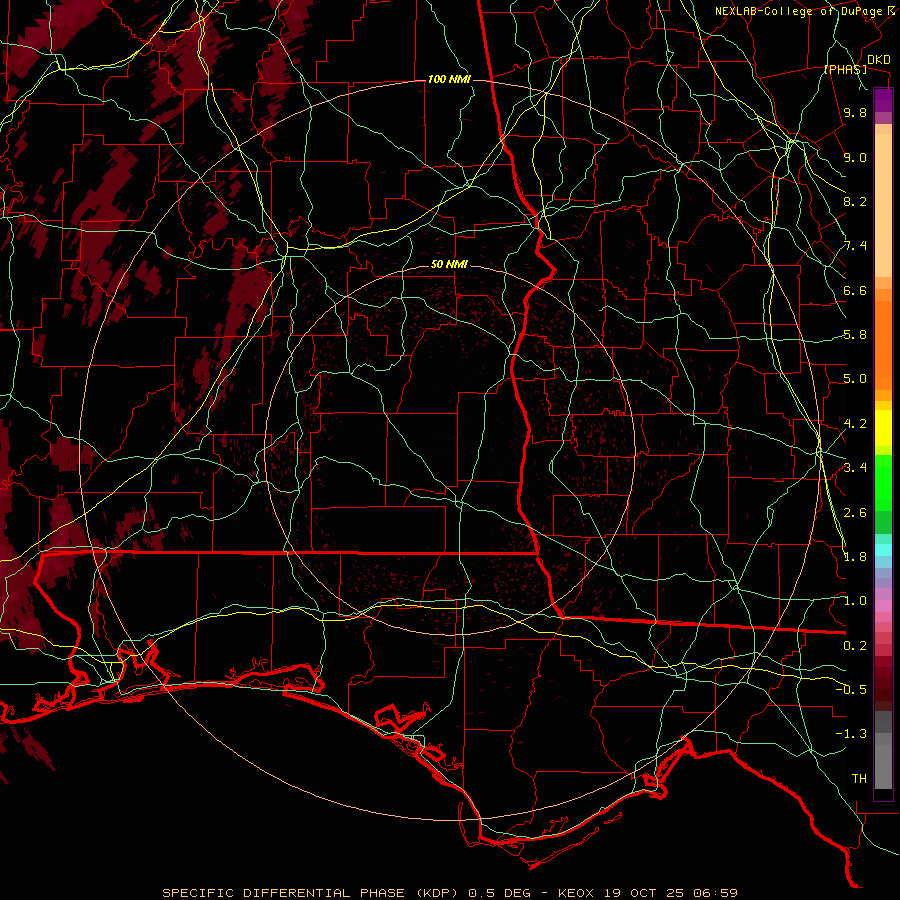Image resolution: width=900 pixels, height=900 pixels.
Task: Click the 8.2 scale value
Action: (855, 202)
